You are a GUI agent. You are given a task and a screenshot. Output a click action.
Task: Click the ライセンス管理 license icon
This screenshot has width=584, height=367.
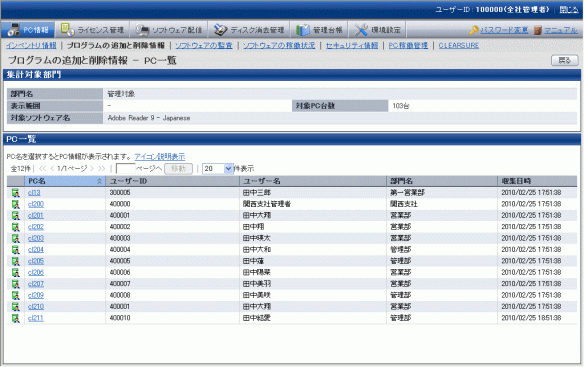click(67, 29)
